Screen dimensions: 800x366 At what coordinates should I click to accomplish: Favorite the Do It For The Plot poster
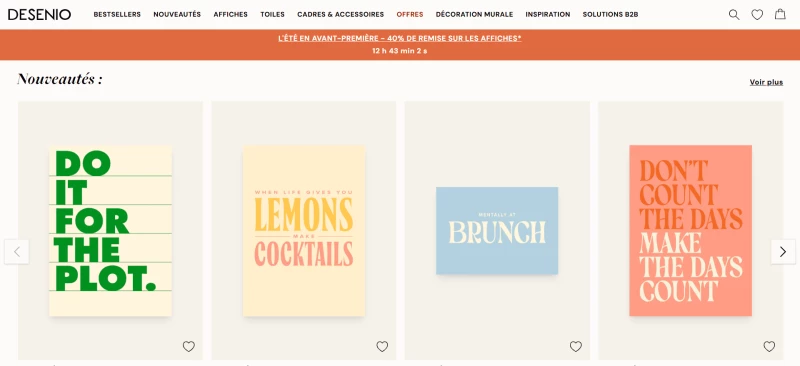click(x=189, y=347)
